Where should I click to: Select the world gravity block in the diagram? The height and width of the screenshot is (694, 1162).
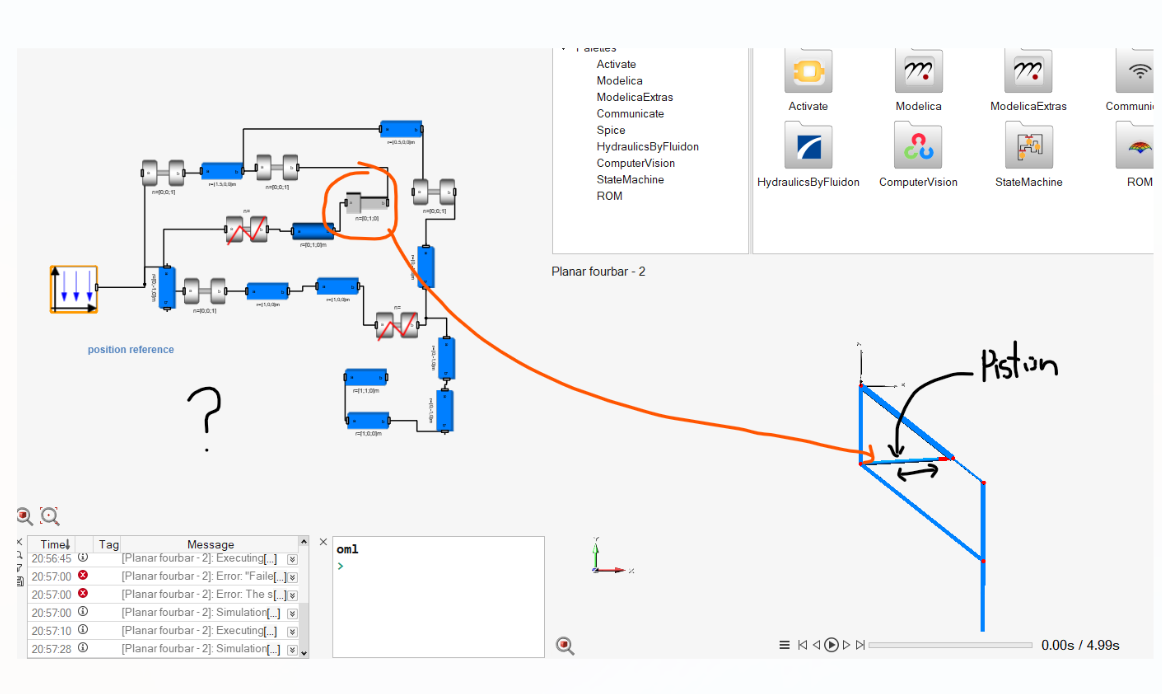[x=73, y=289]
